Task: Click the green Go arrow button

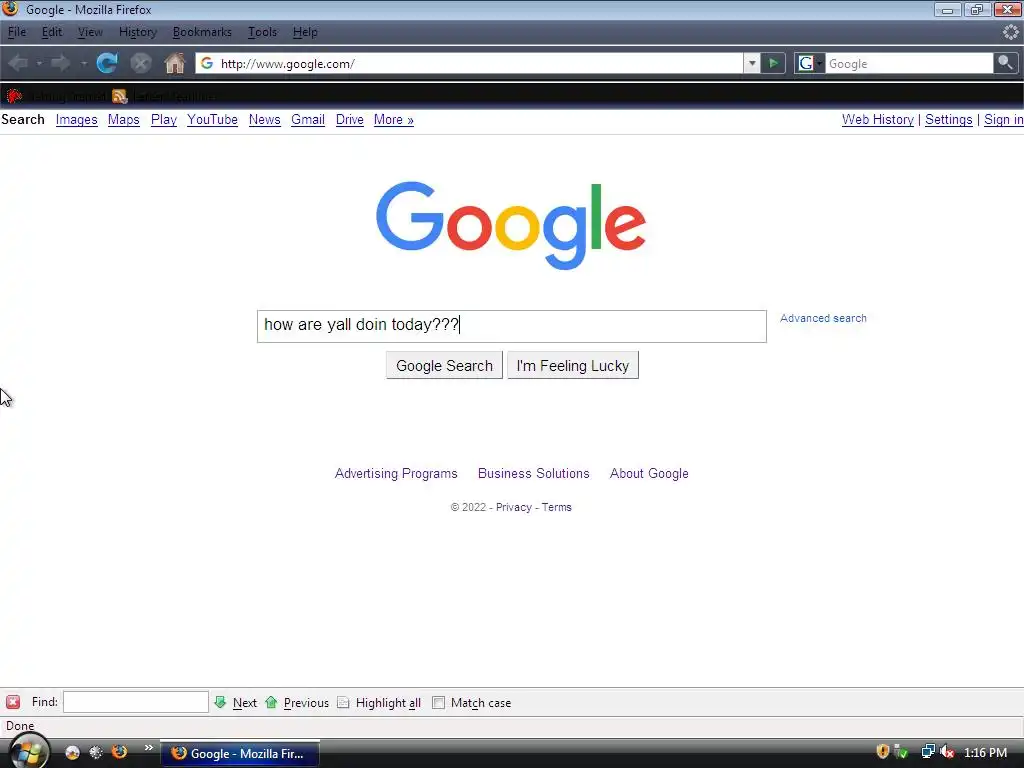Action: [x=773, y=63]
